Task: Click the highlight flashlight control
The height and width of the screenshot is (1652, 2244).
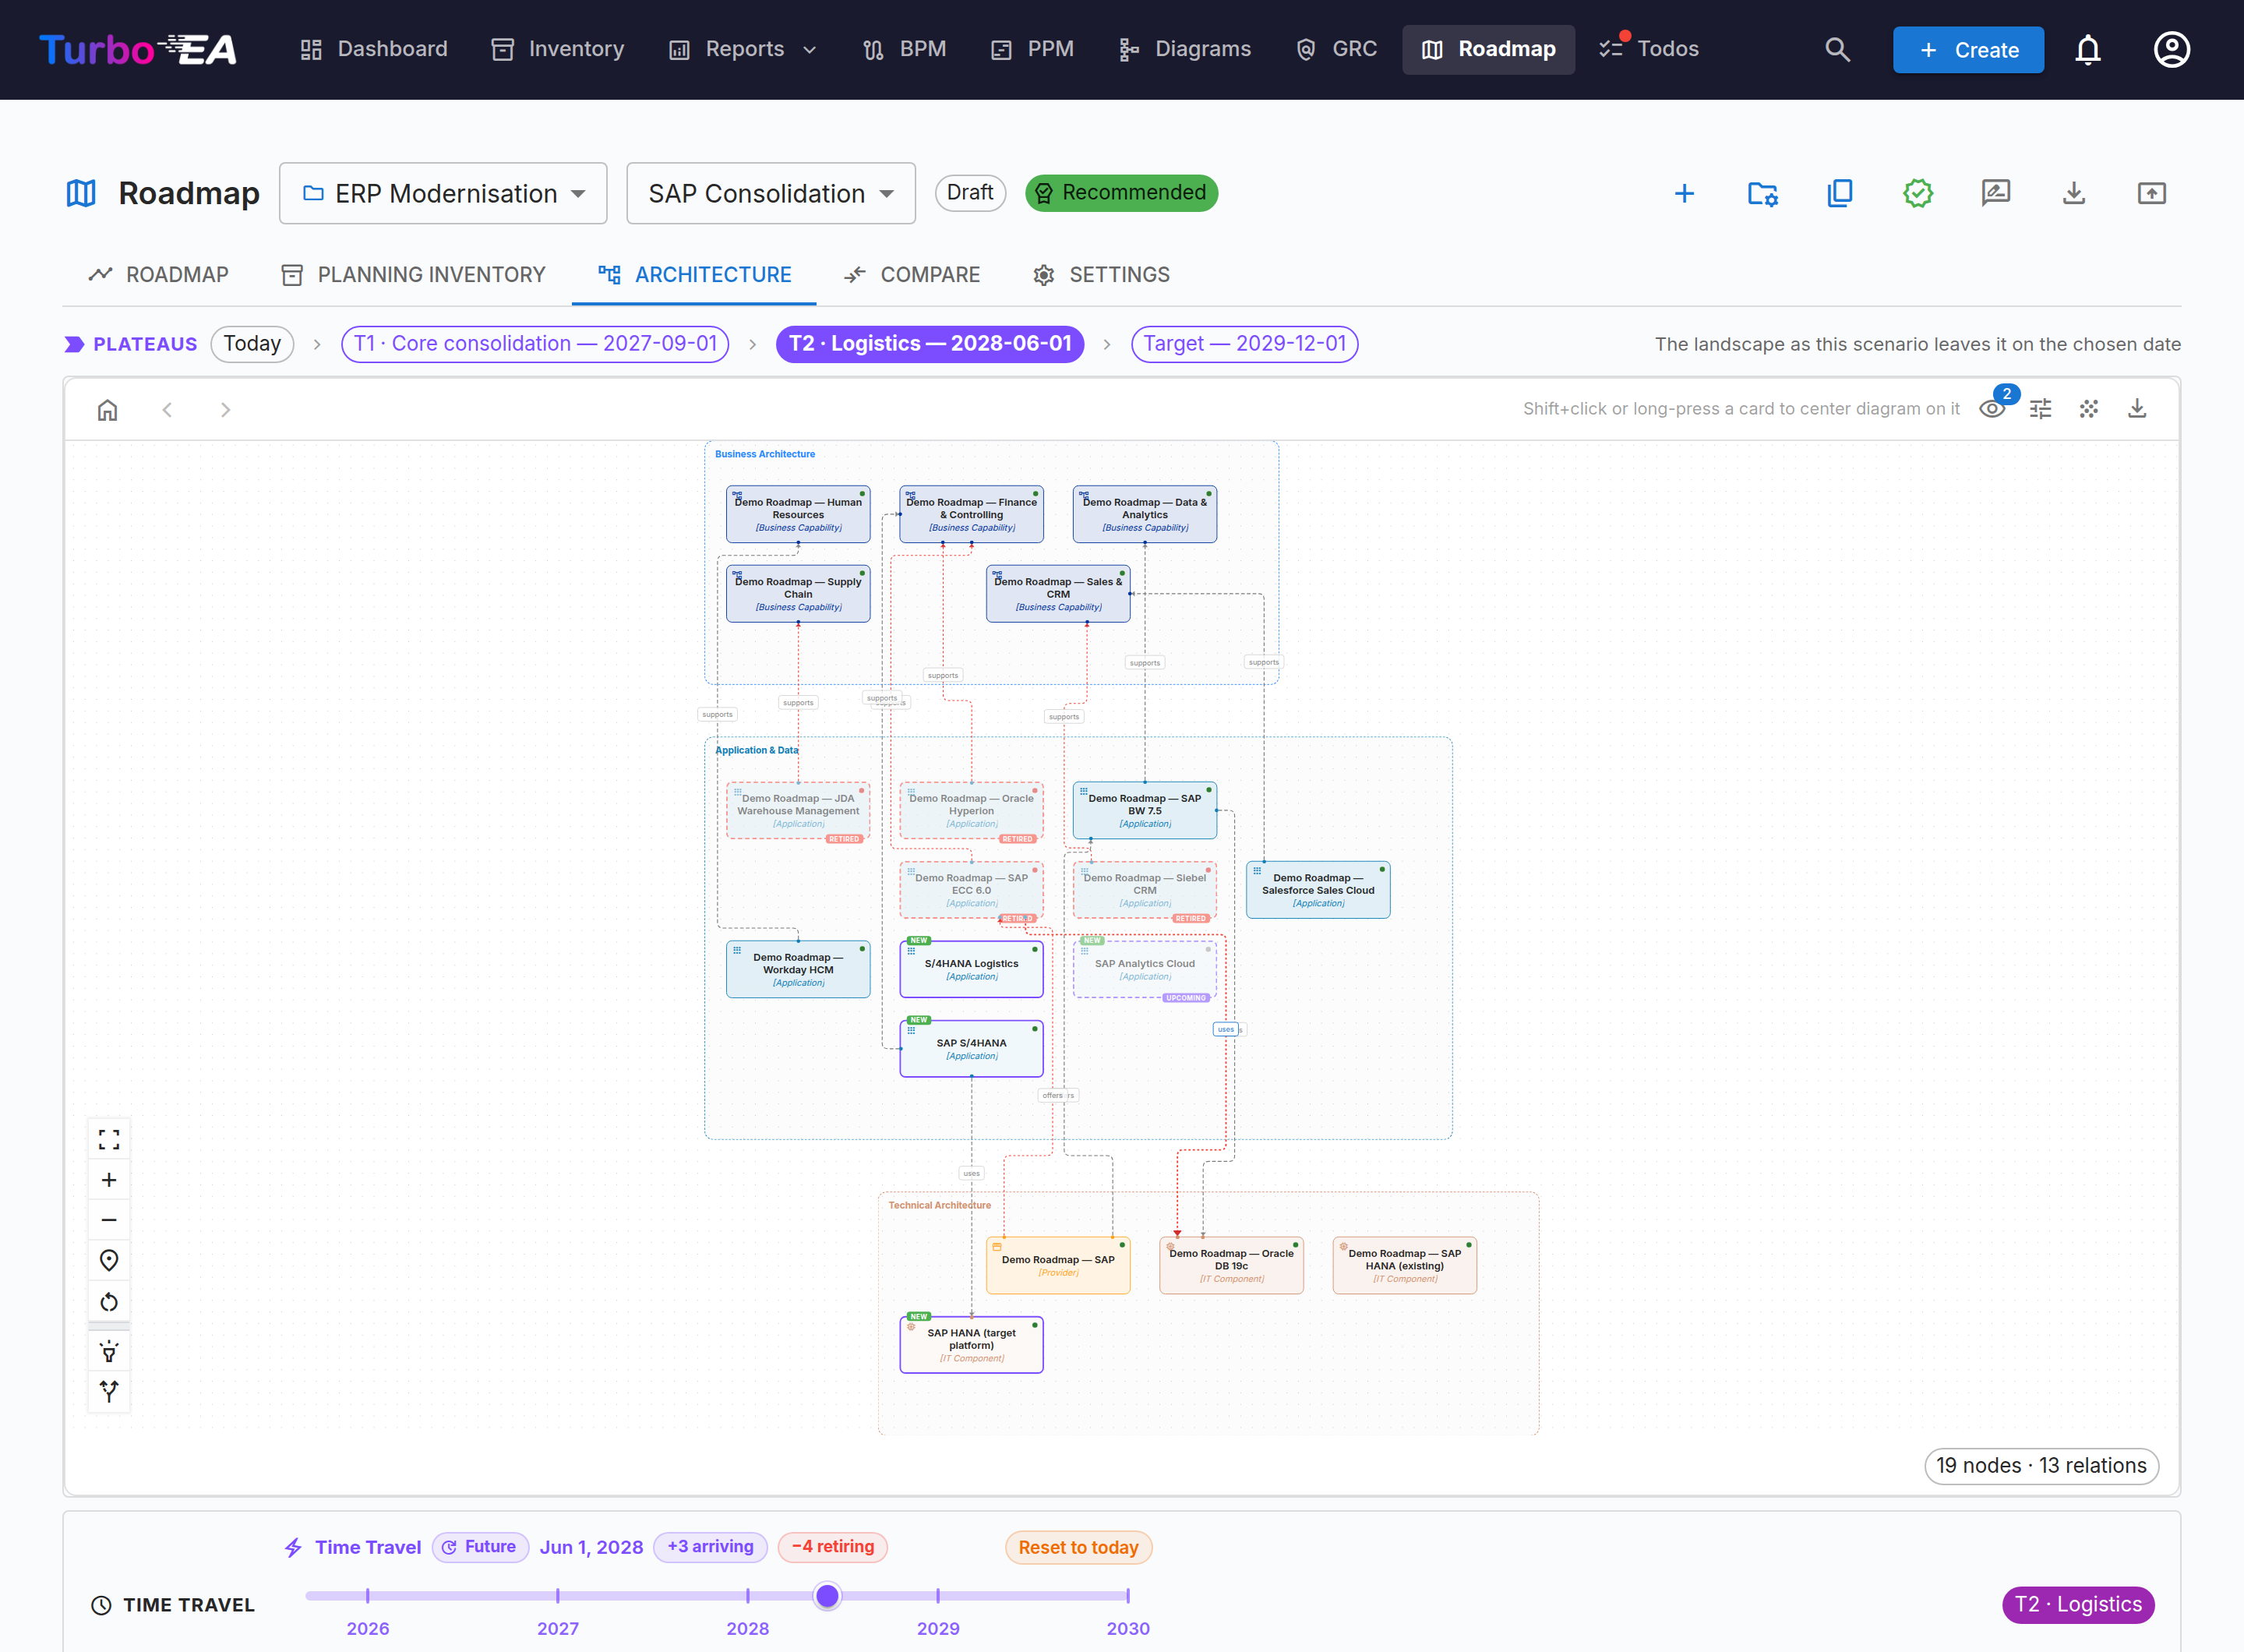Action: coord(109,1352)
